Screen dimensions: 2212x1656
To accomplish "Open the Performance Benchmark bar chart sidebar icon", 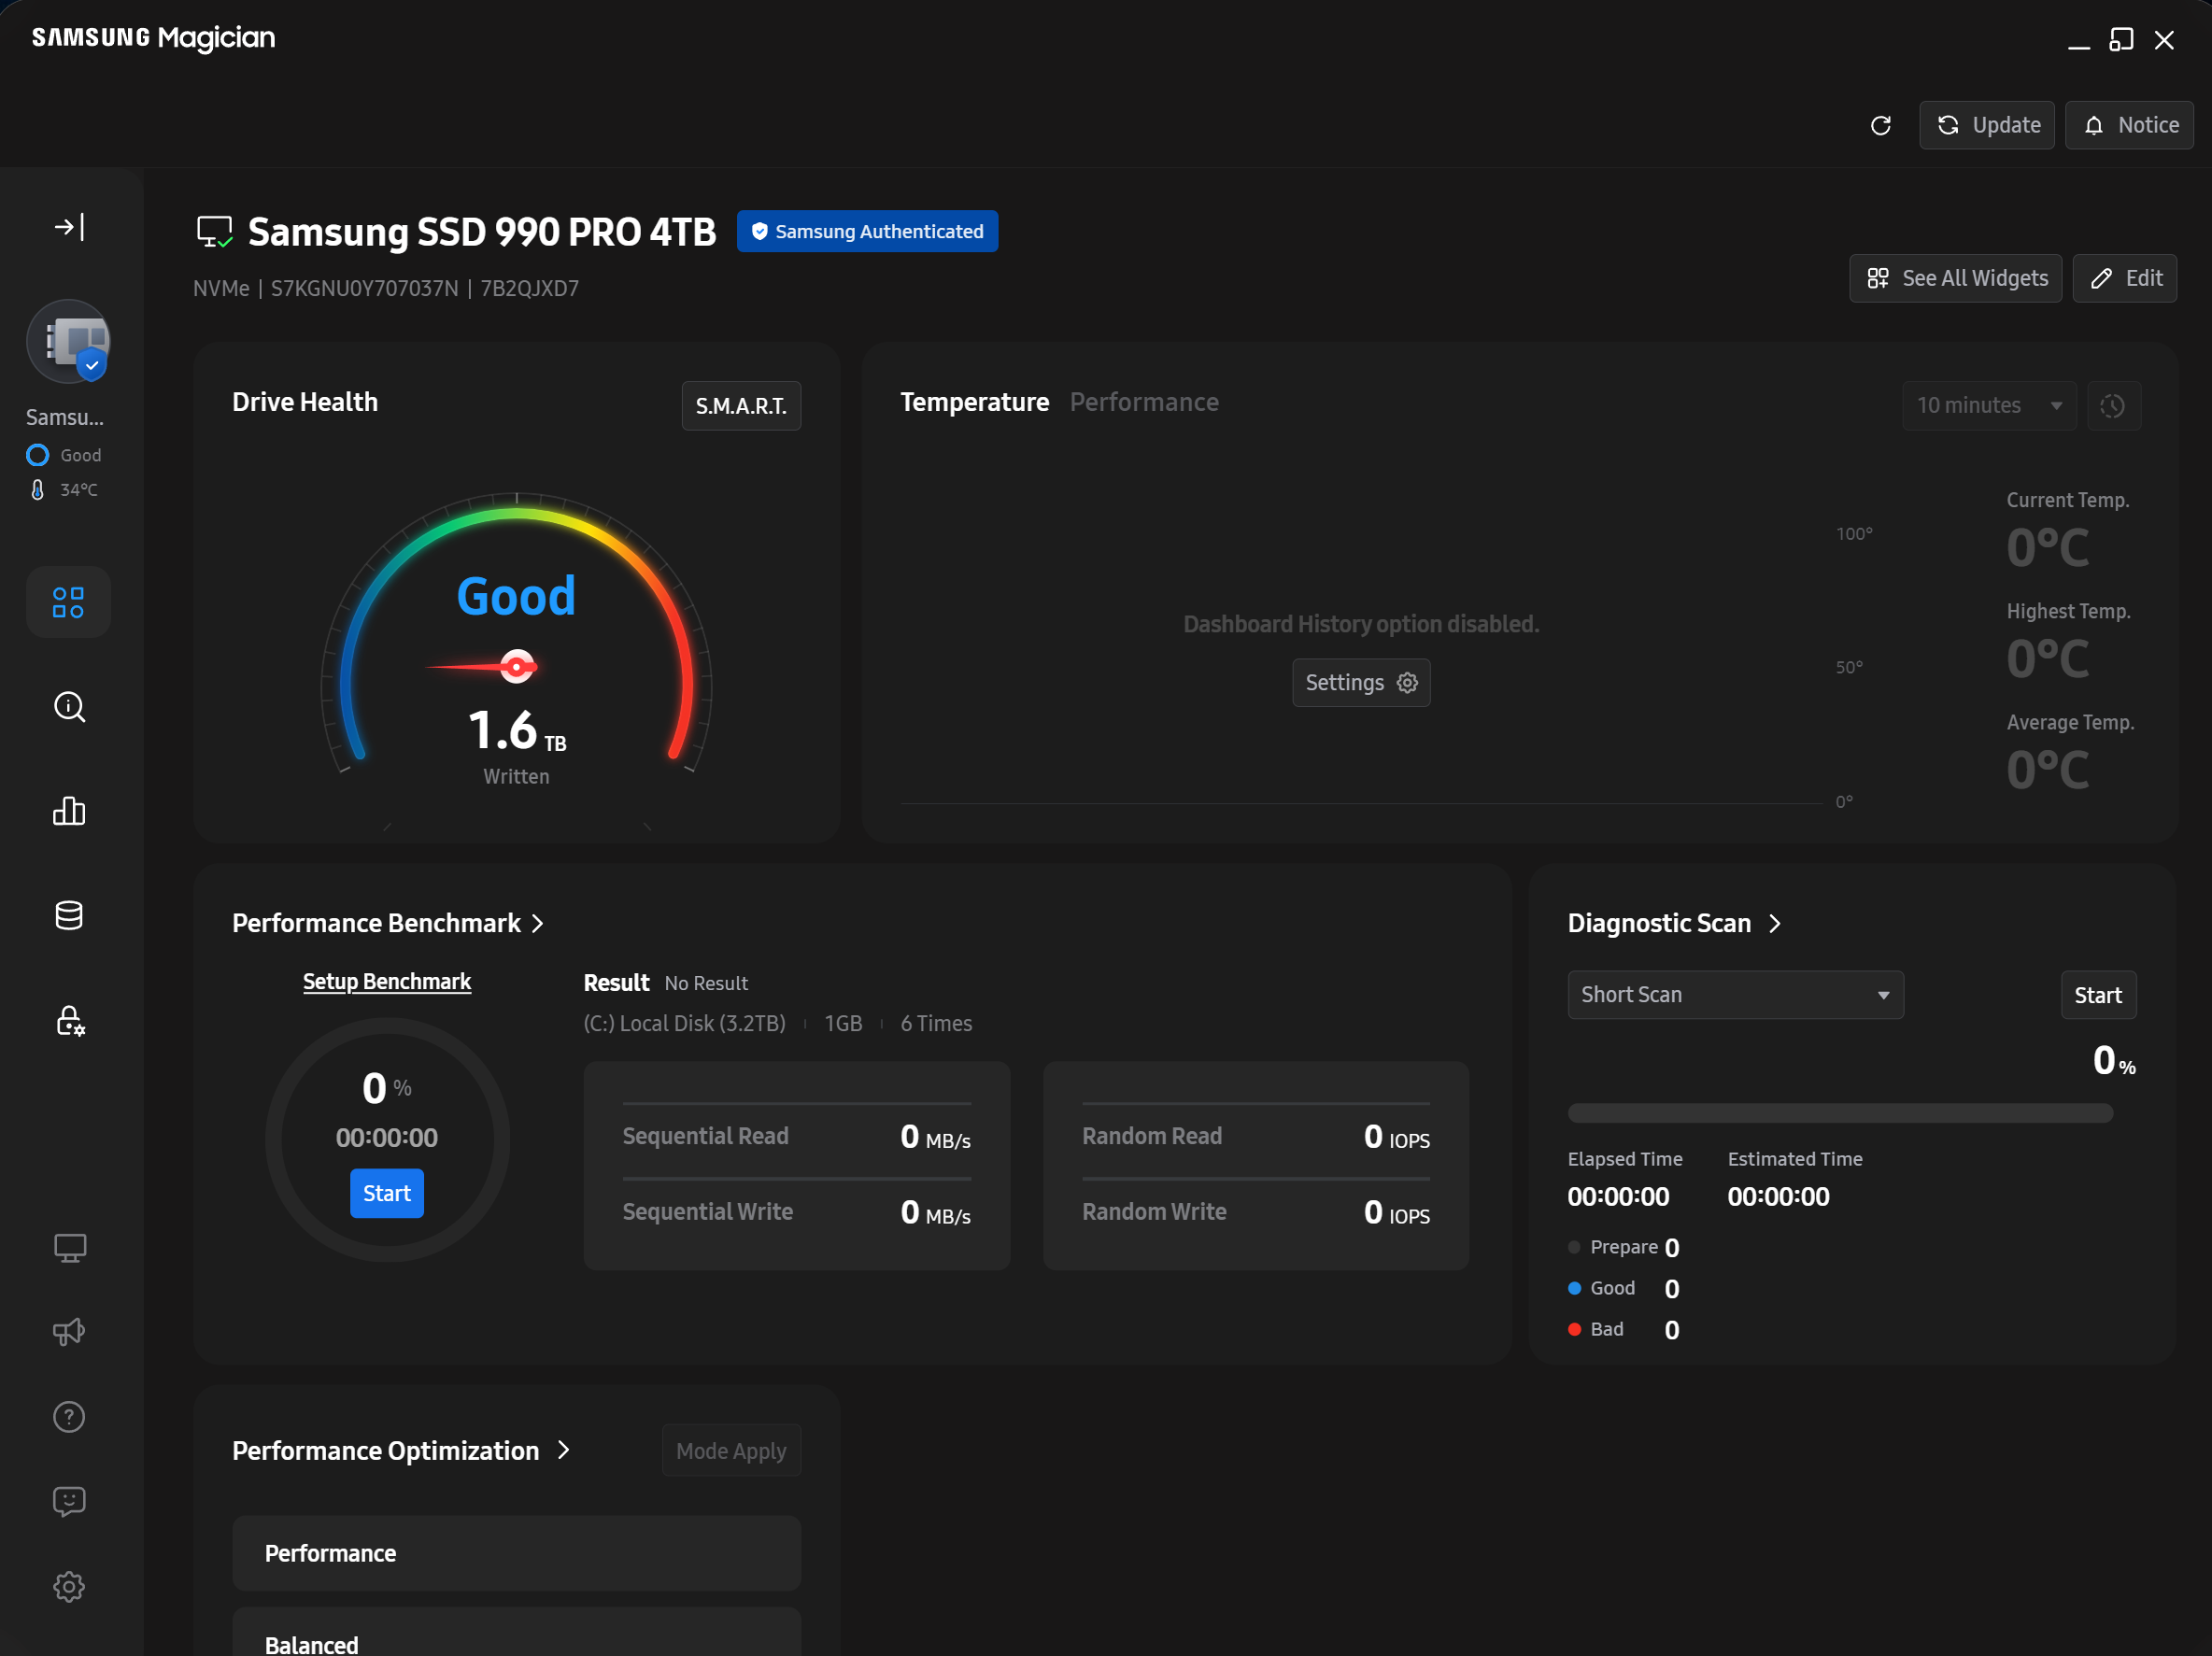I will 69,811.
